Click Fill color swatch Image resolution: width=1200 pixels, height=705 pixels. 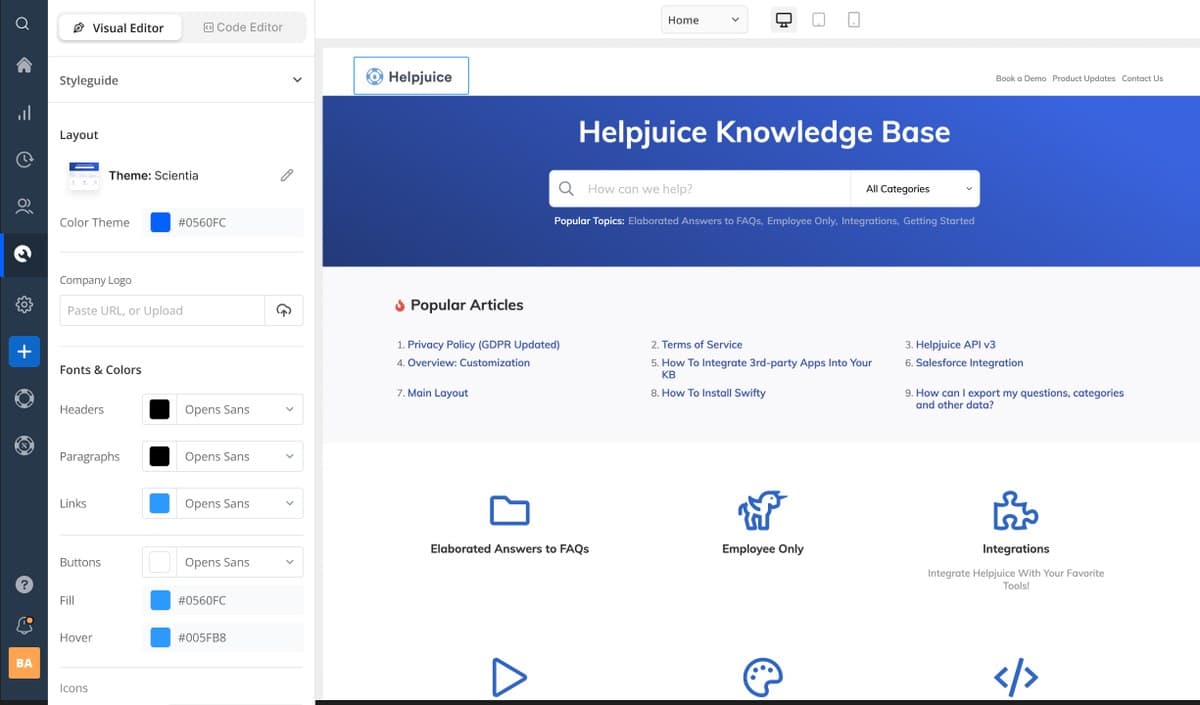pos(160,600)
